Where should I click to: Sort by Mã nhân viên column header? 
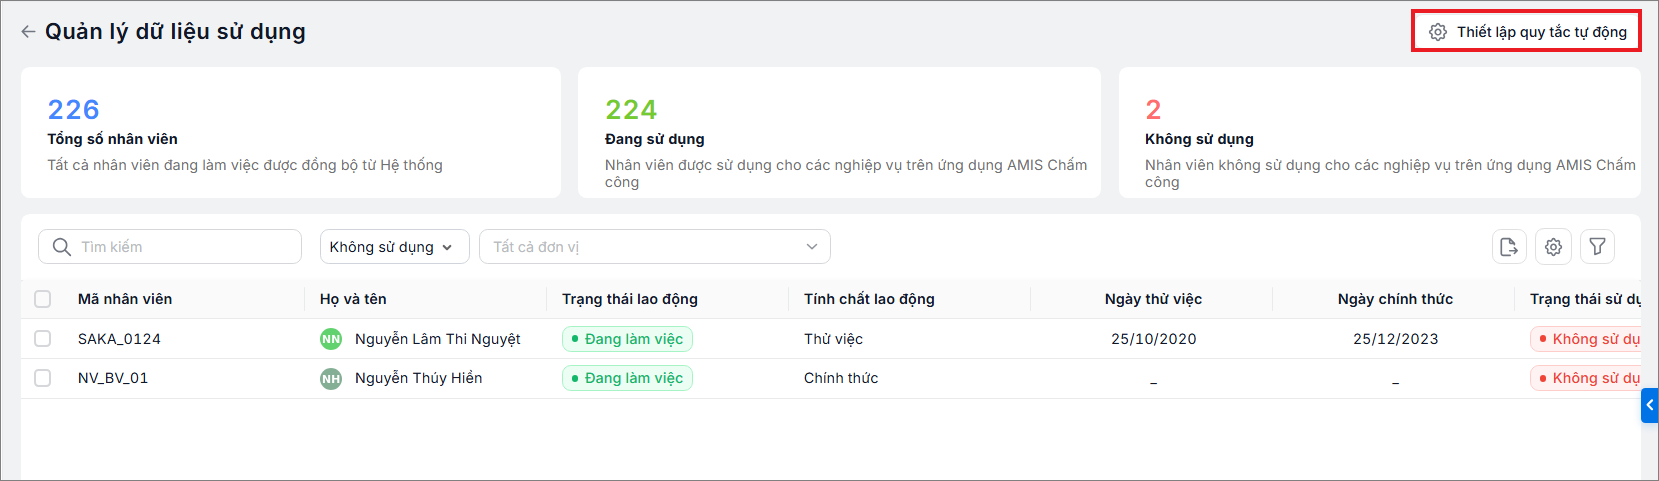point(125,299)
